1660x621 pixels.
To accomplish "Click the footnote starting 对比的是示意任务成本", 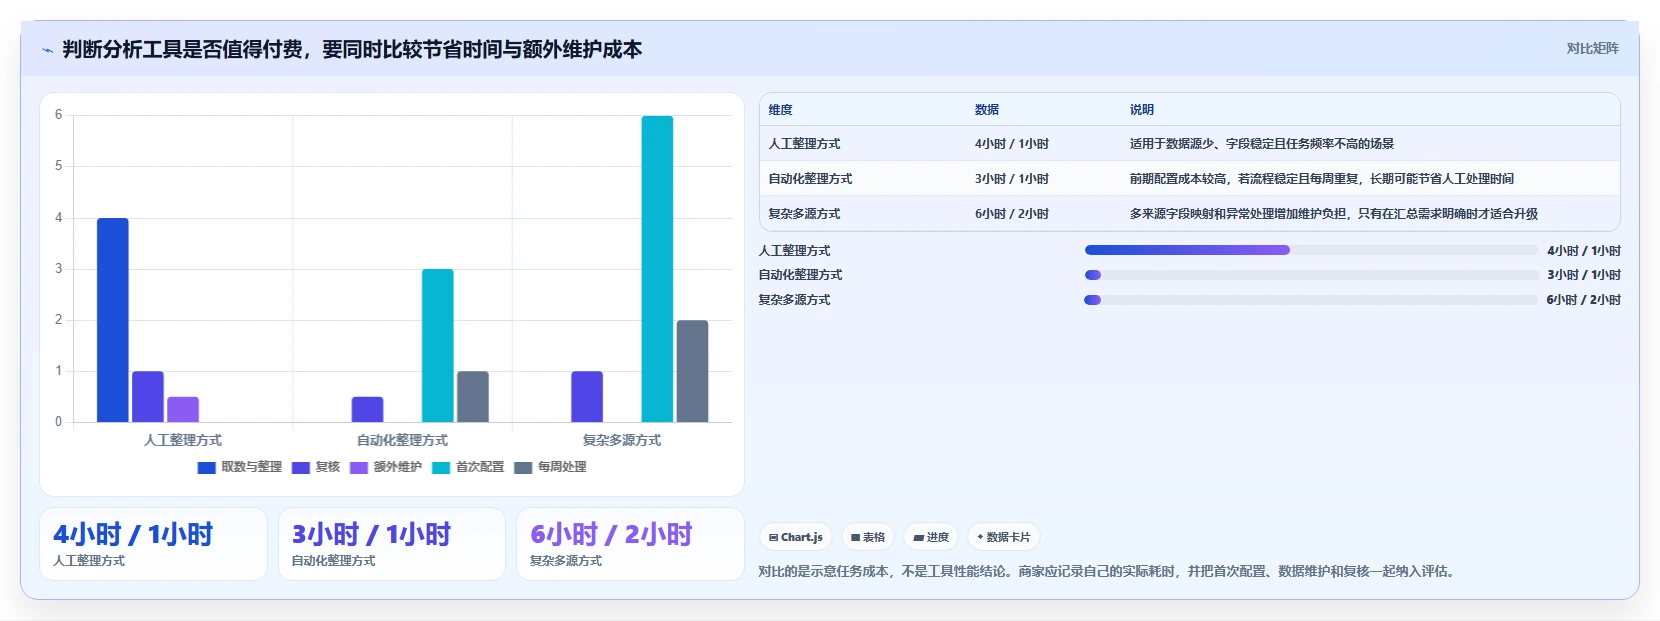I will (1108, 572).
